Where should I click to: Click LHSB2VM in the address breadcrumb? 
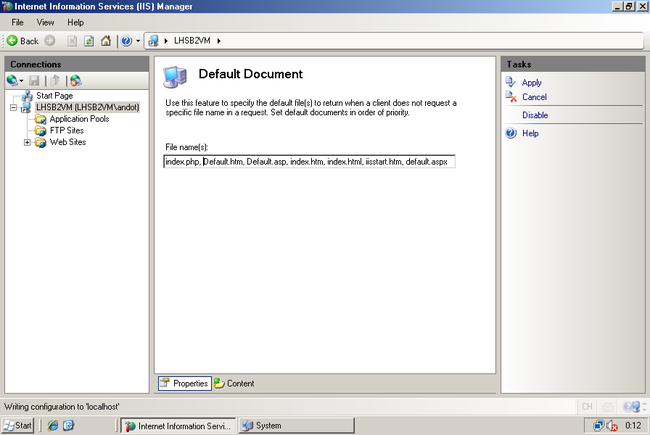coord(192,41)
